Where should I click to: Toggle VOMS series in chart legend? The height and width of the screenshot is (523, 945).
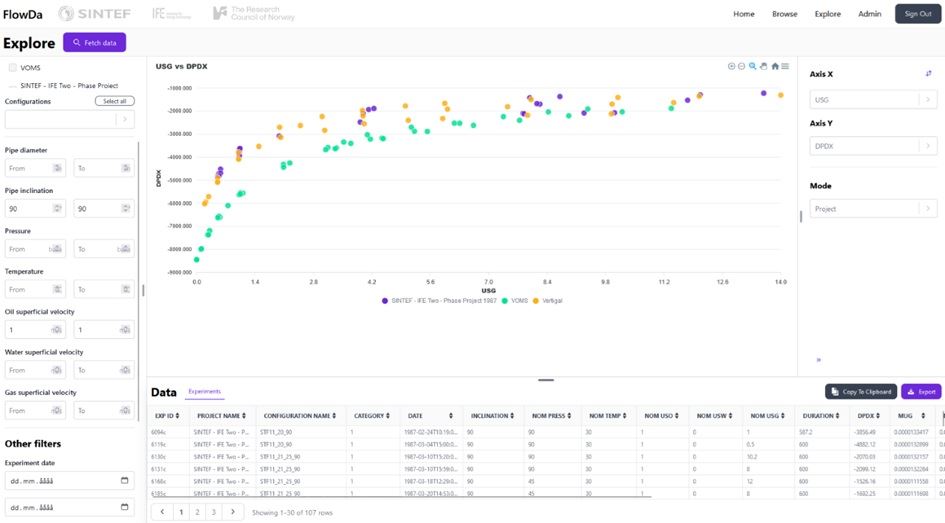click(519, 300)
